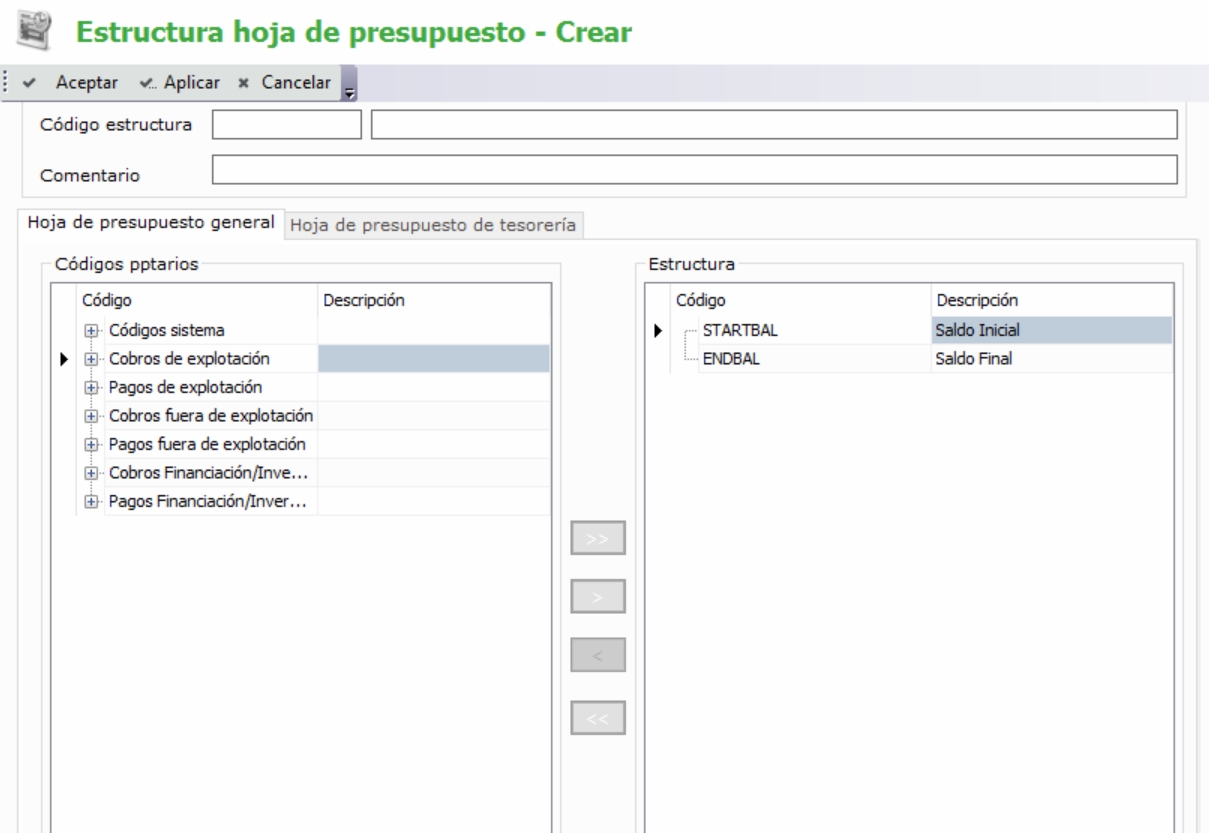Screen dimensions: 1209x833
Task: Click the move all left (<<) button
Action: pyautogui.click(x=597, y=716)
